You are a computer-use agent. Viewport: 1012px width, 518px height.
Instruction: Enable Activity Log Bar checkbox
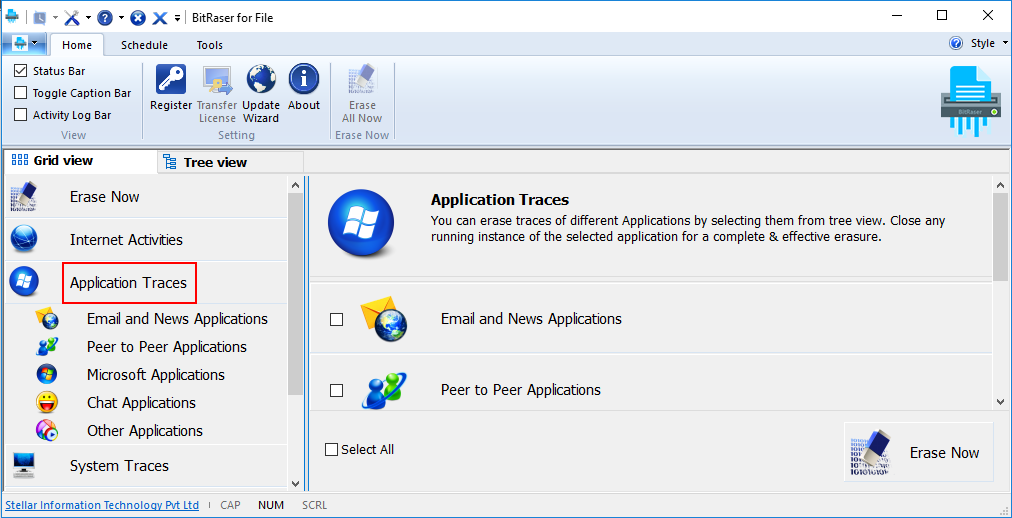21,115
